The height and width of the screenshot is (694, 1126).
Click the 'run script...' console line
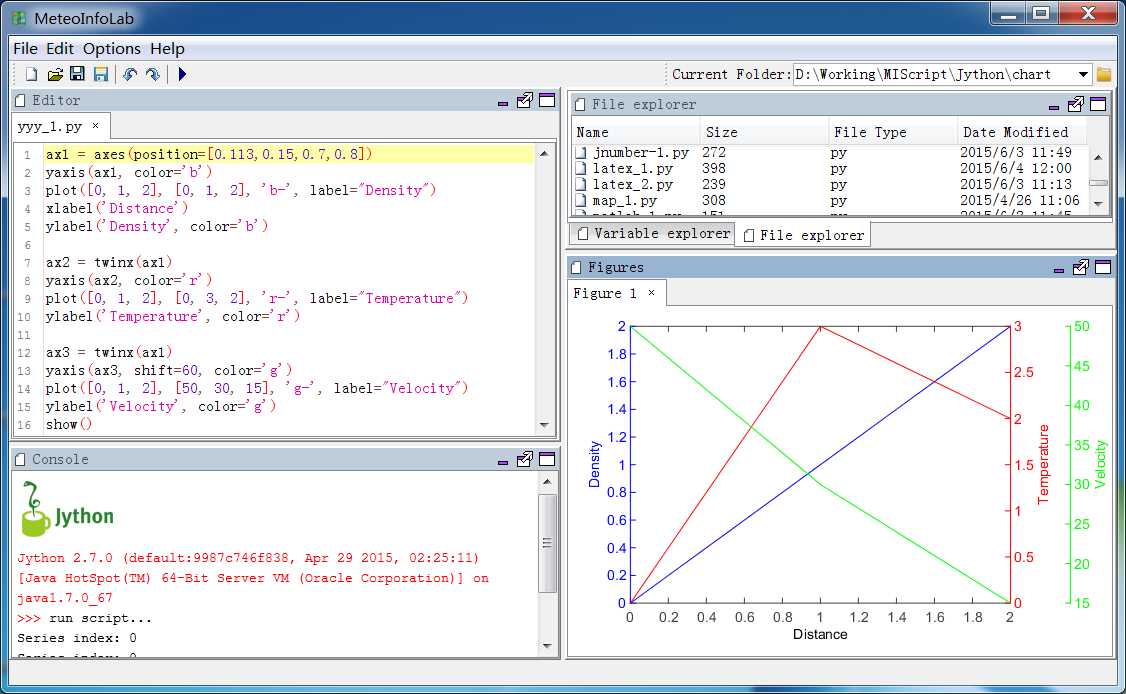[101, 618]
